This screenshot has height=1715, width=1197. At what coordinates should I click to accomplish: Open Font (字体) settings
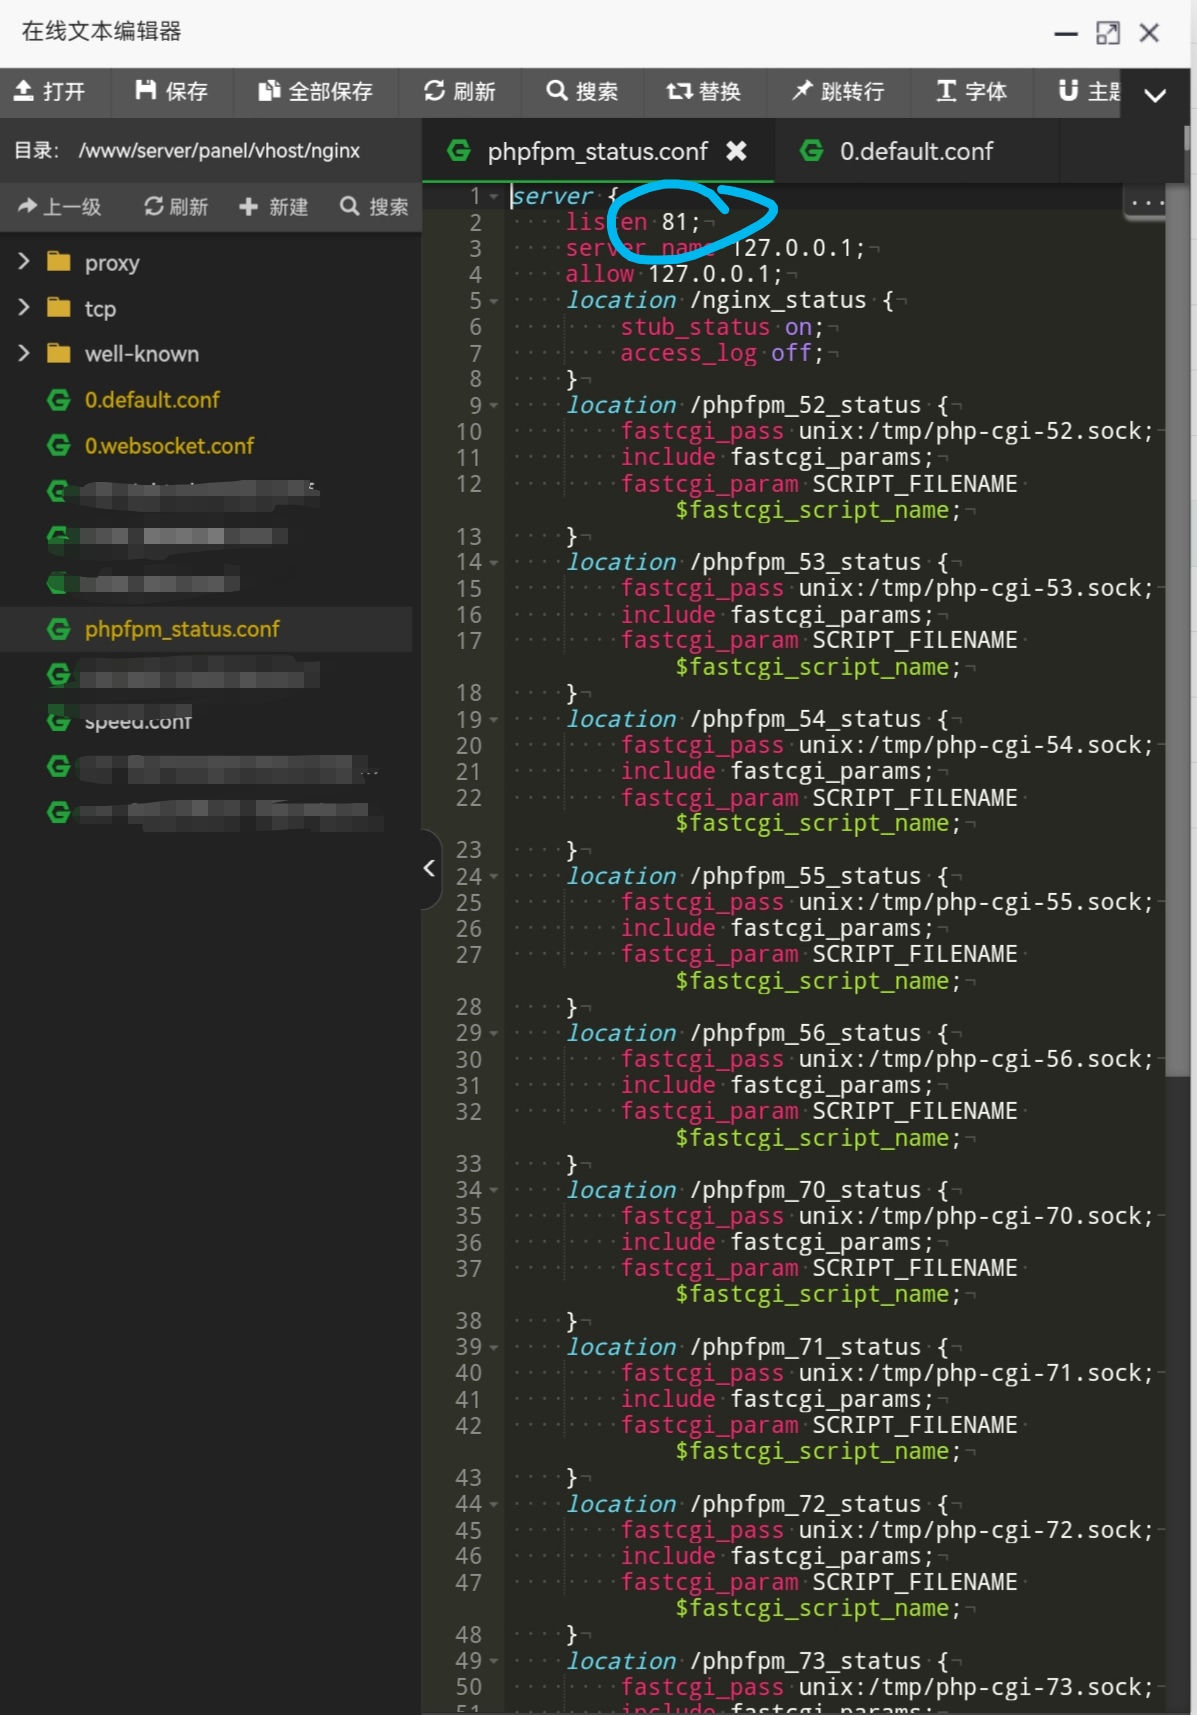(971, 92)
